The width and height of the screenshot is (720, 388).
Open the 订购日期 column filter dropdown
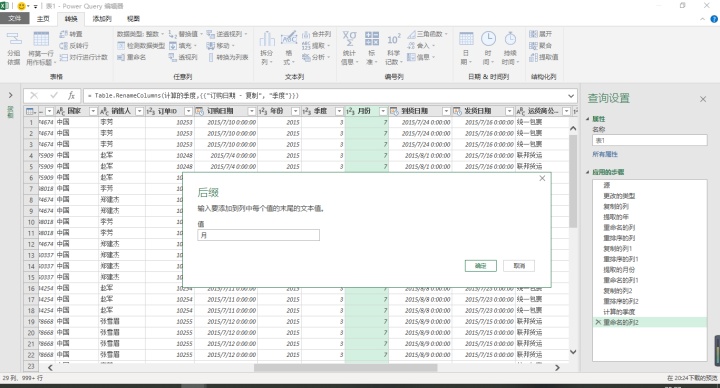click(x=252, y=111)
